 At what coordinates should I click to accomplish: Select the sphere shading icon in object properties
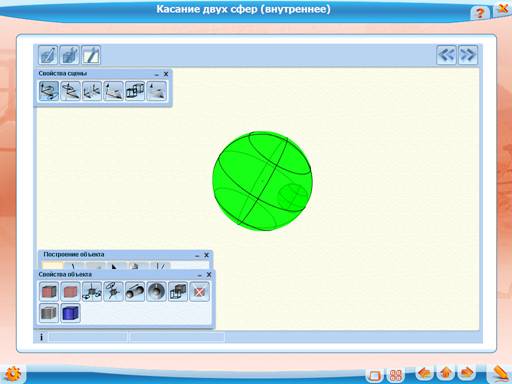(x=156, y=292)
